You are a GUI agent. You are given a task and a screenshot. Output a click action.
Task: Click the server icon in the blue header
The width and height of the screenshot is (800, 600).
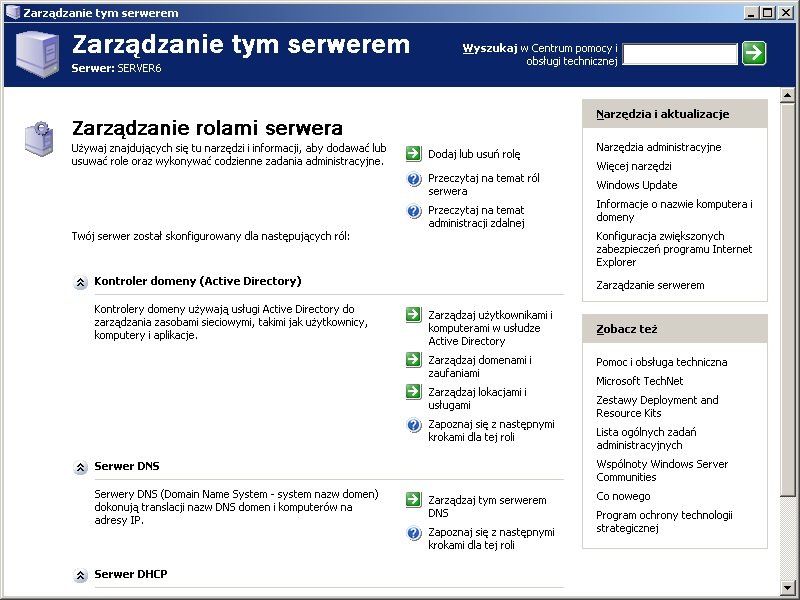pyautogui.click(x=37, y=54)
